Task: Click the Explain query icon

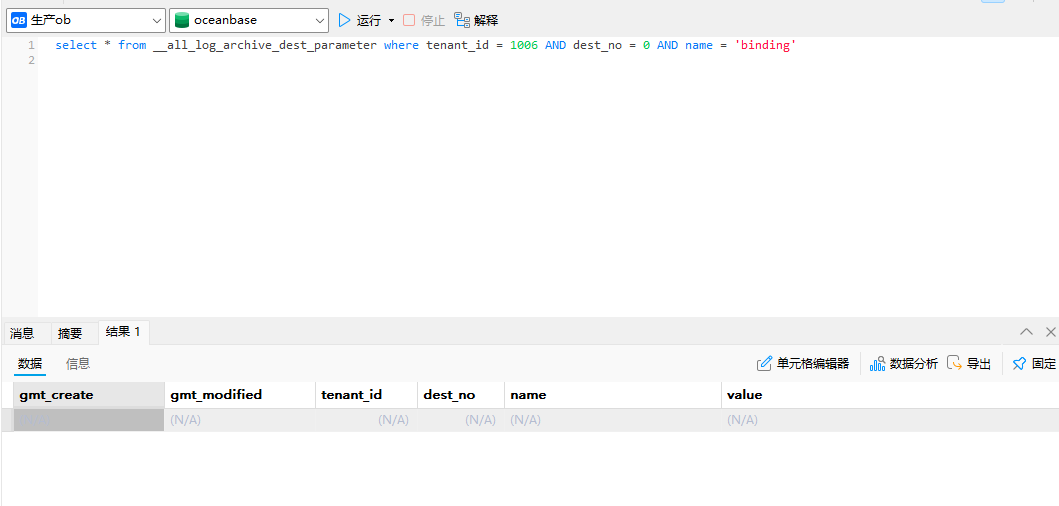Action: pos(461,20)
